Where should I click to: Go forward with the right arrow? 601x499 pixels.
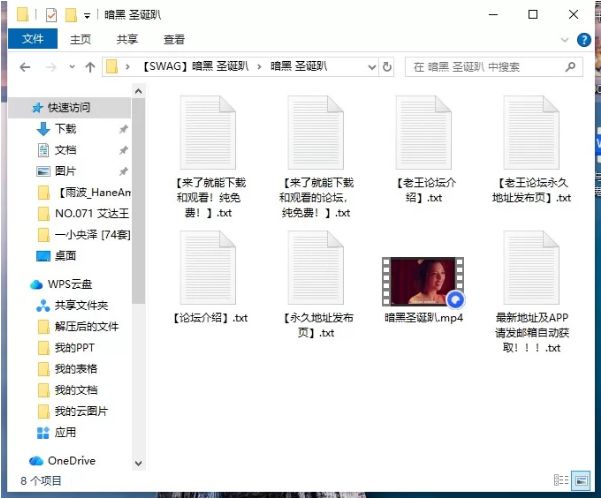(x=51, y=67)
